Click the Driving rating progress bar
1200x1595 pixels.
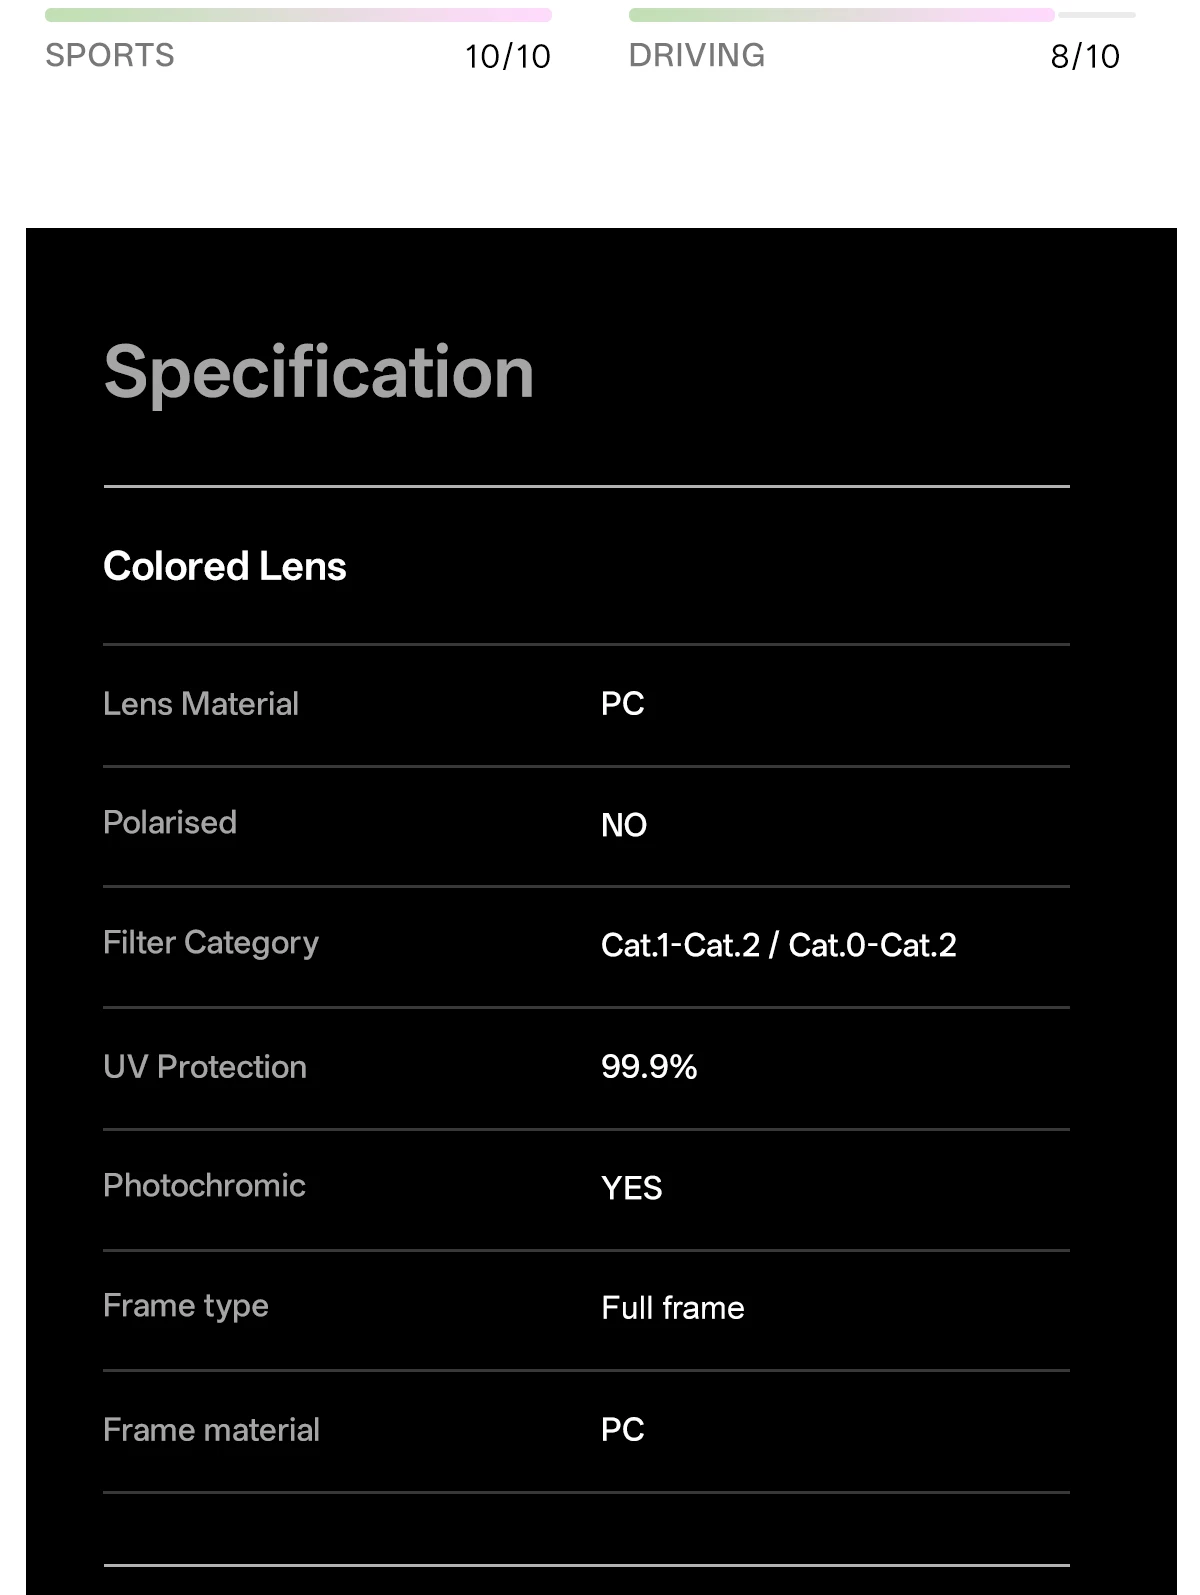click(x=882, y=15)
